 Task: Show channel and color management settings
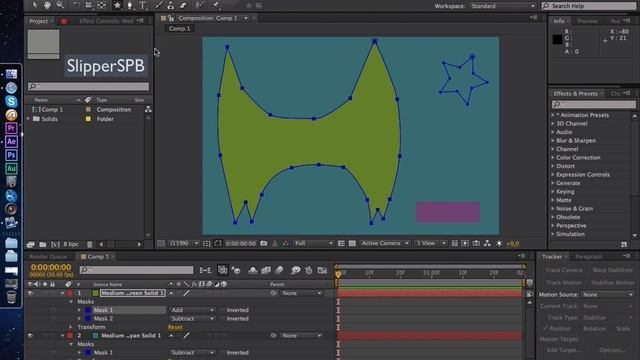pyautogui.click(x=286, y=243)
